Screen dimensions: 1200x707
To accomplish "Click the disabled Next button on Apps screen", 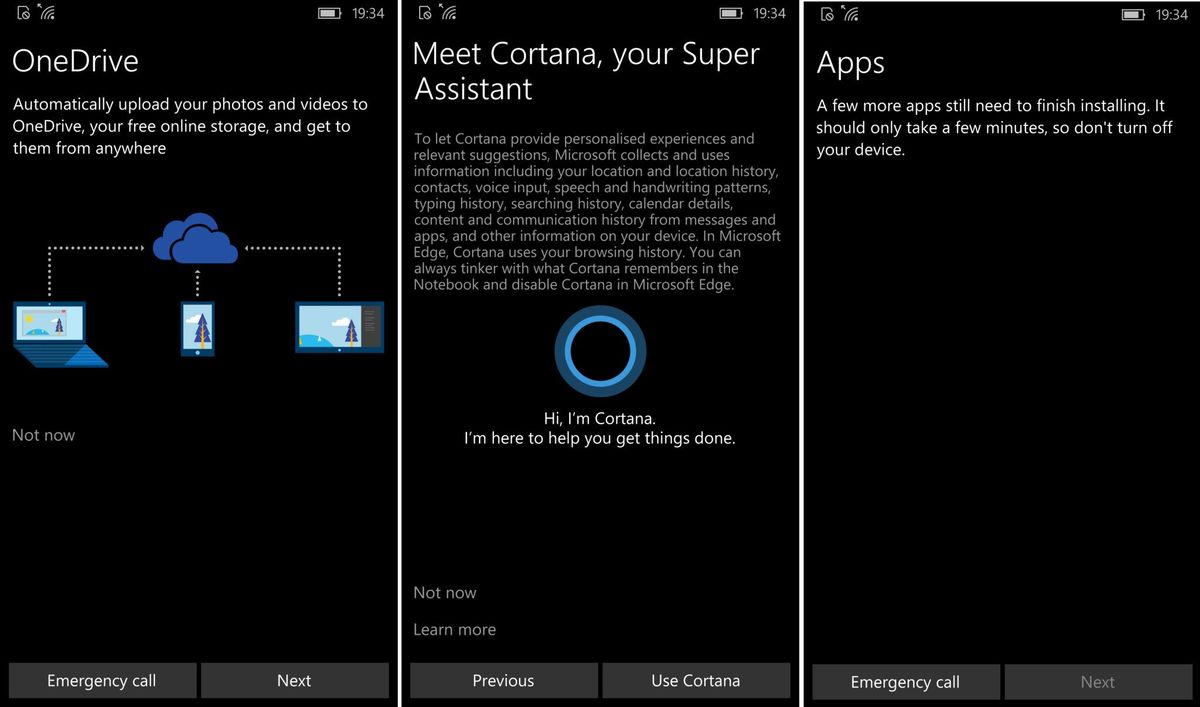I will (1098, 682).
